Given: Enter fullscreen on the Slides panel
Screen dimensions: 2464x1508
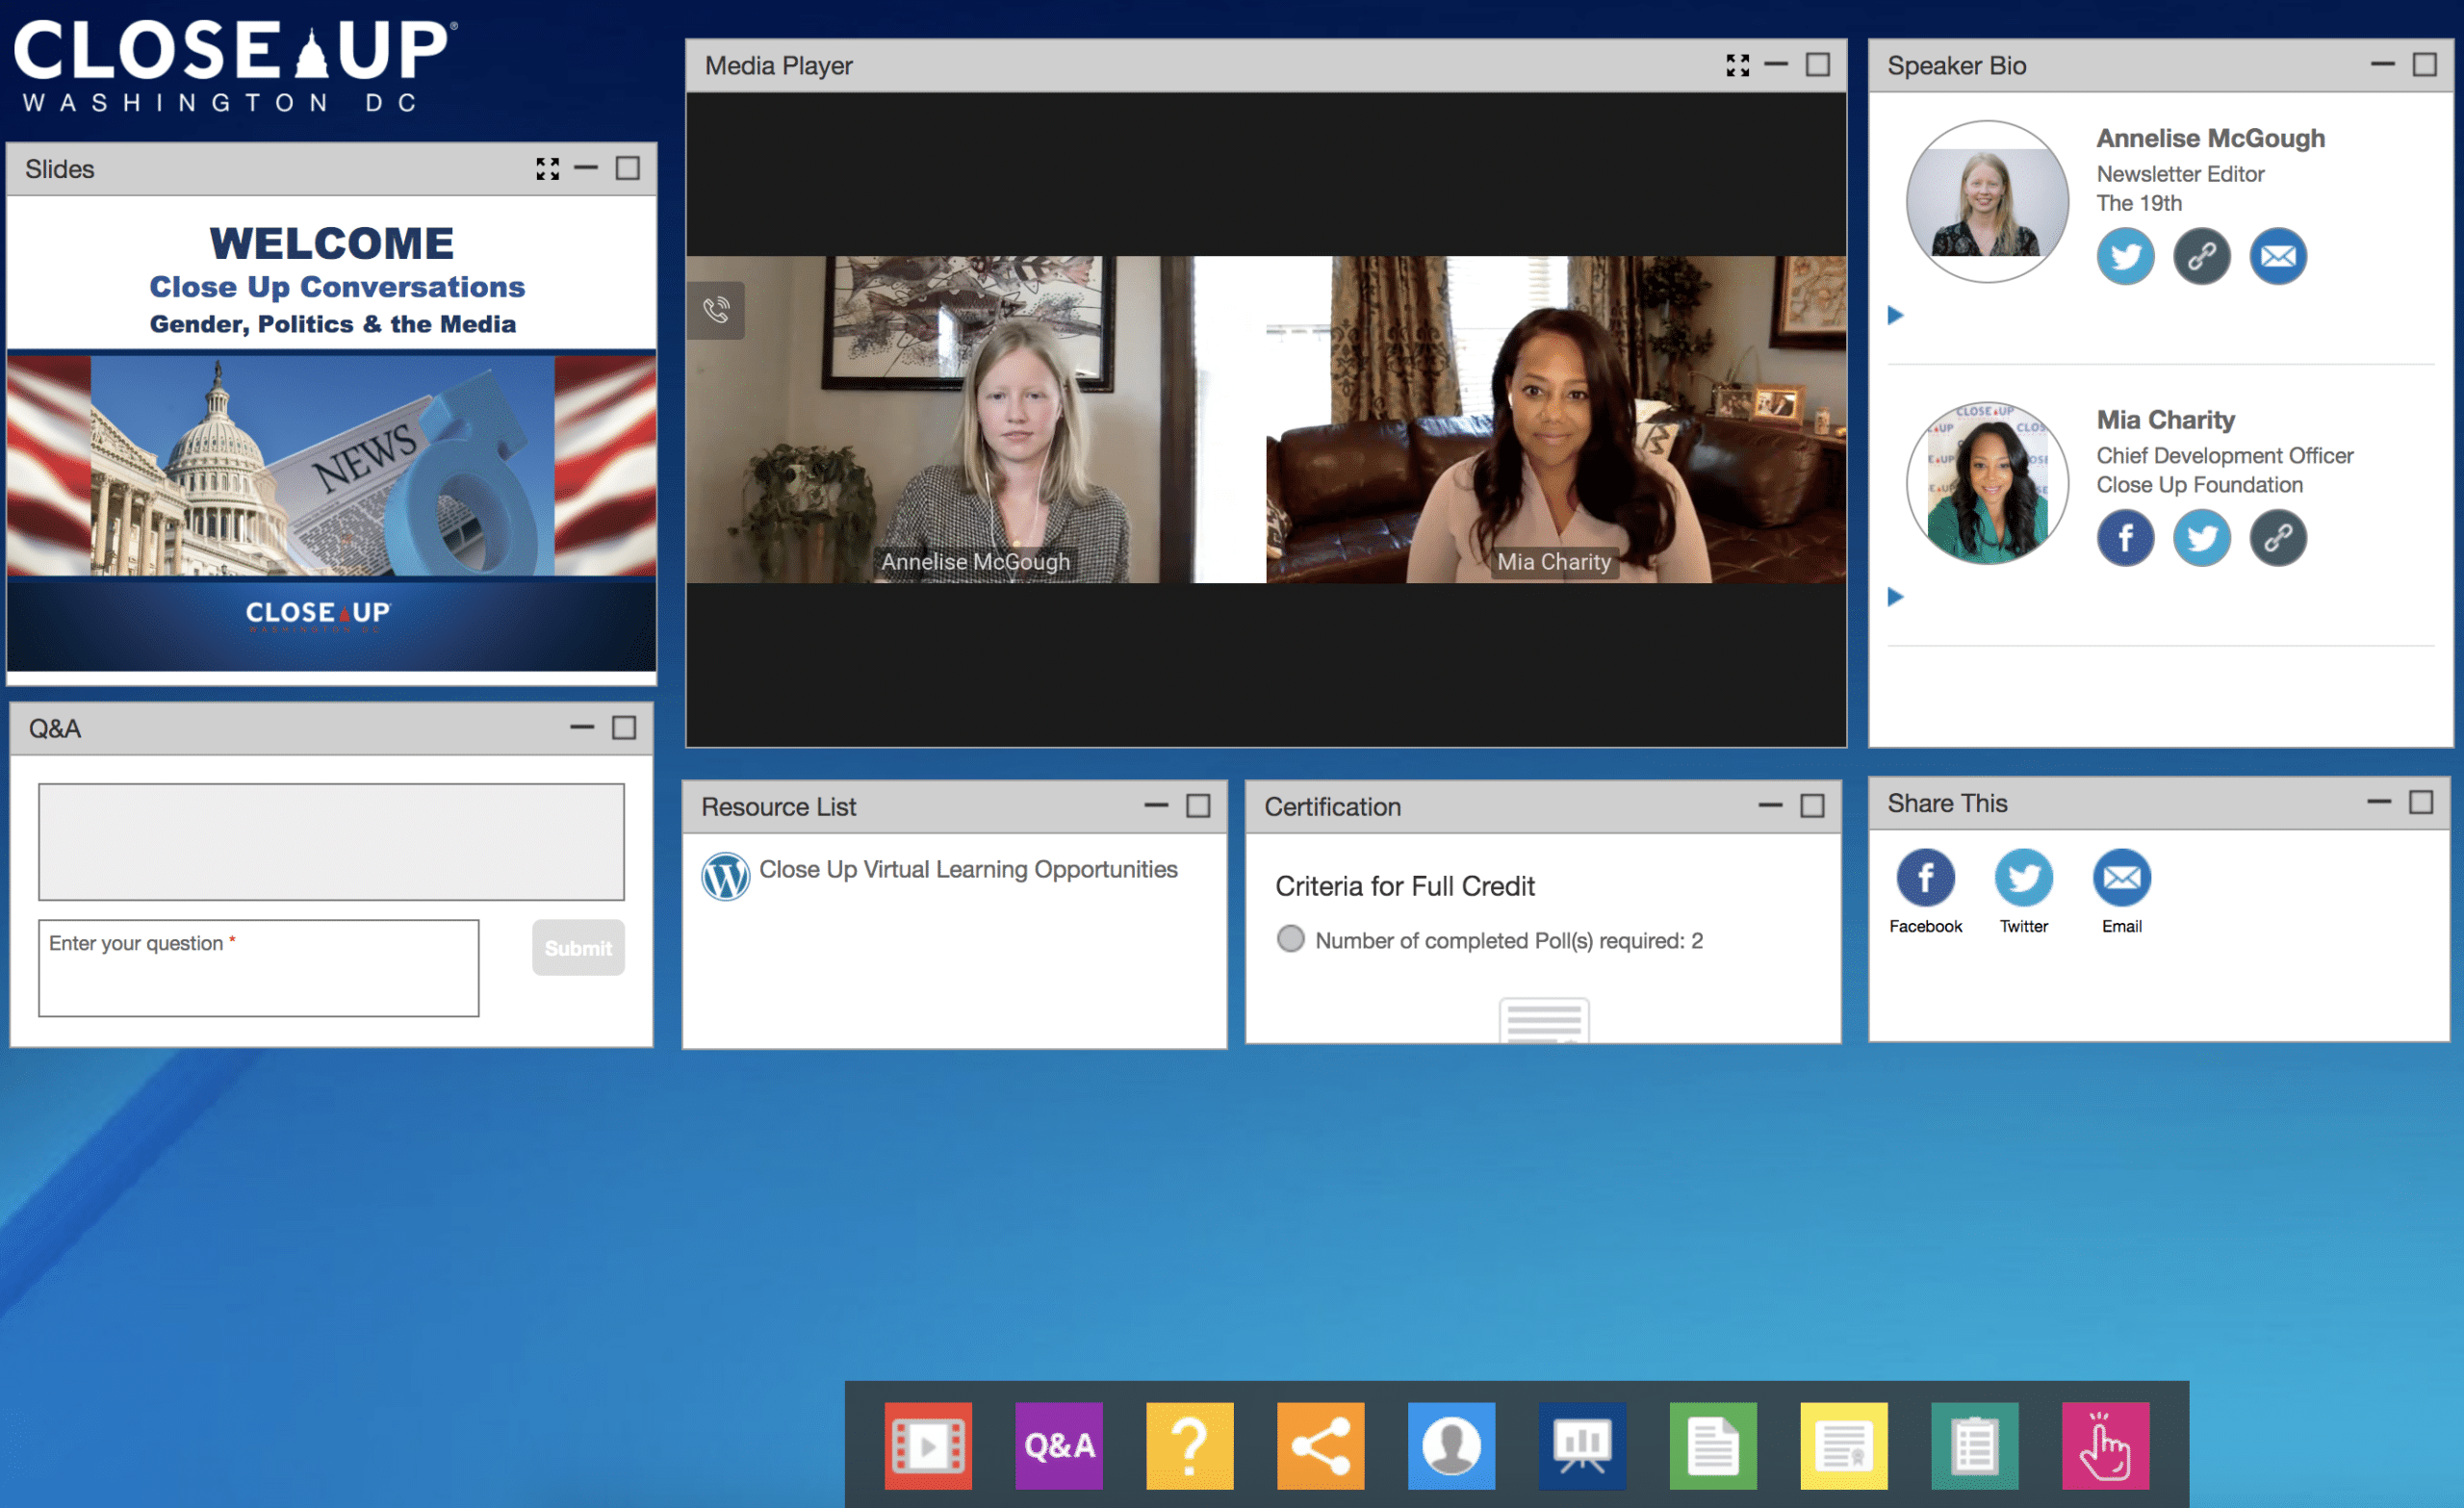Looking at the screenshot, I should (547, 169).
